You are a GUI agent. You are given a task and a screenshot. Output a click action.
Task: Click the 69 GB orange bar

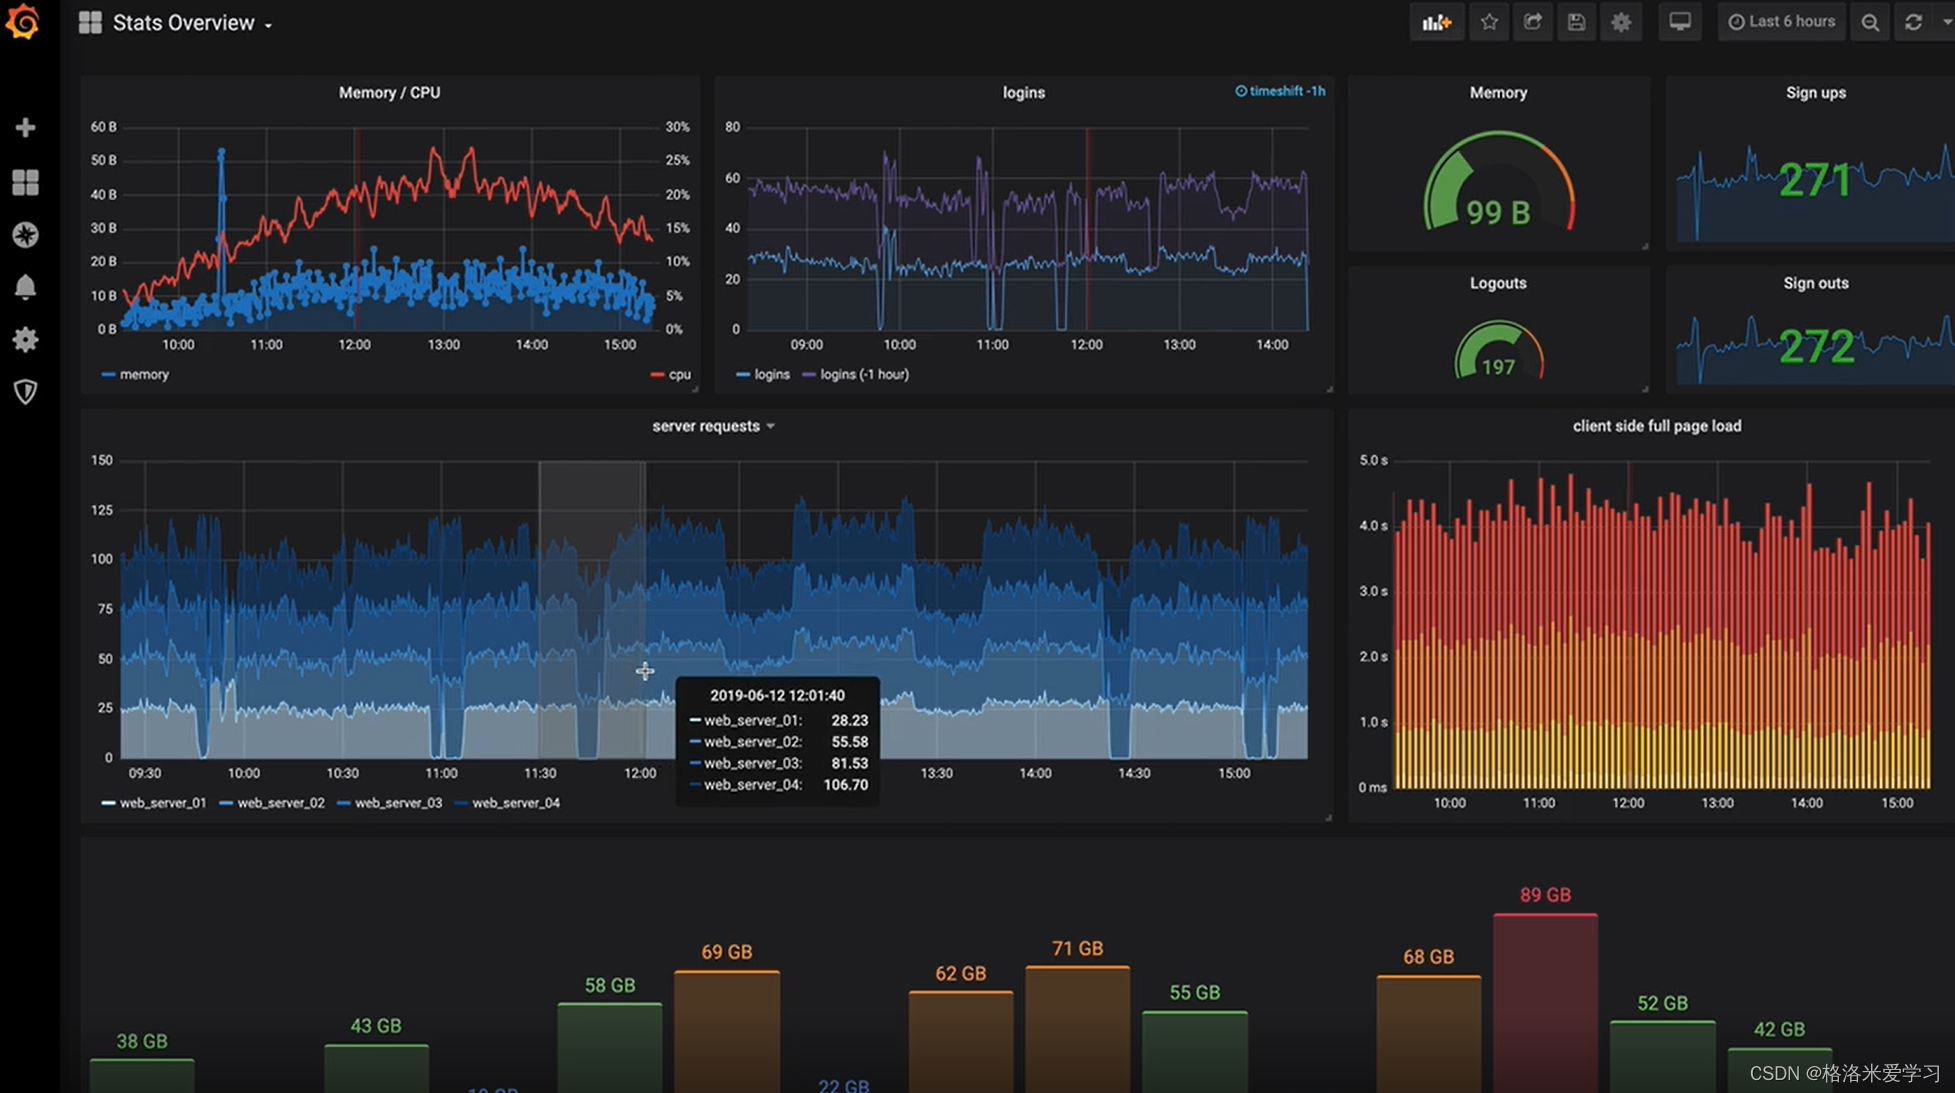click(x=726, y=1031)
